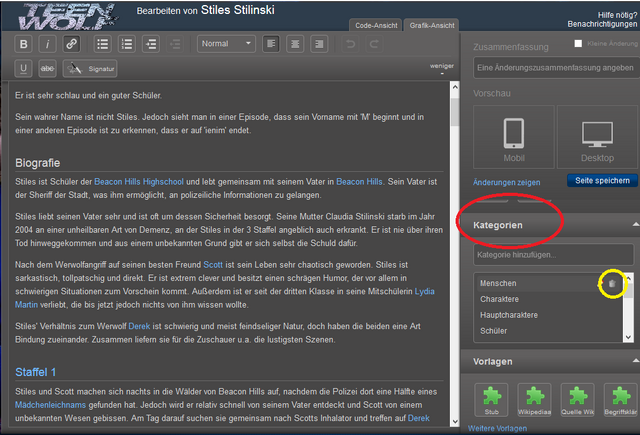The height and width of the screenshot is (435, 640).
Task: Follow the Mädchenleichnams link
Action: (x=51, y=405)
